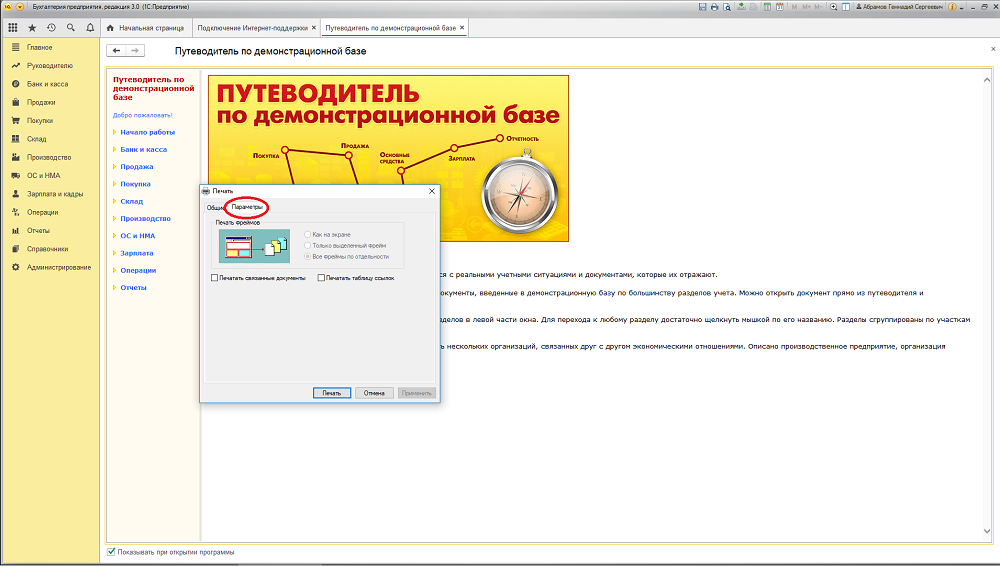The image size is (1000, 567).
Task: Select radio Только выделенный фрейм
Action: [307, 246]
